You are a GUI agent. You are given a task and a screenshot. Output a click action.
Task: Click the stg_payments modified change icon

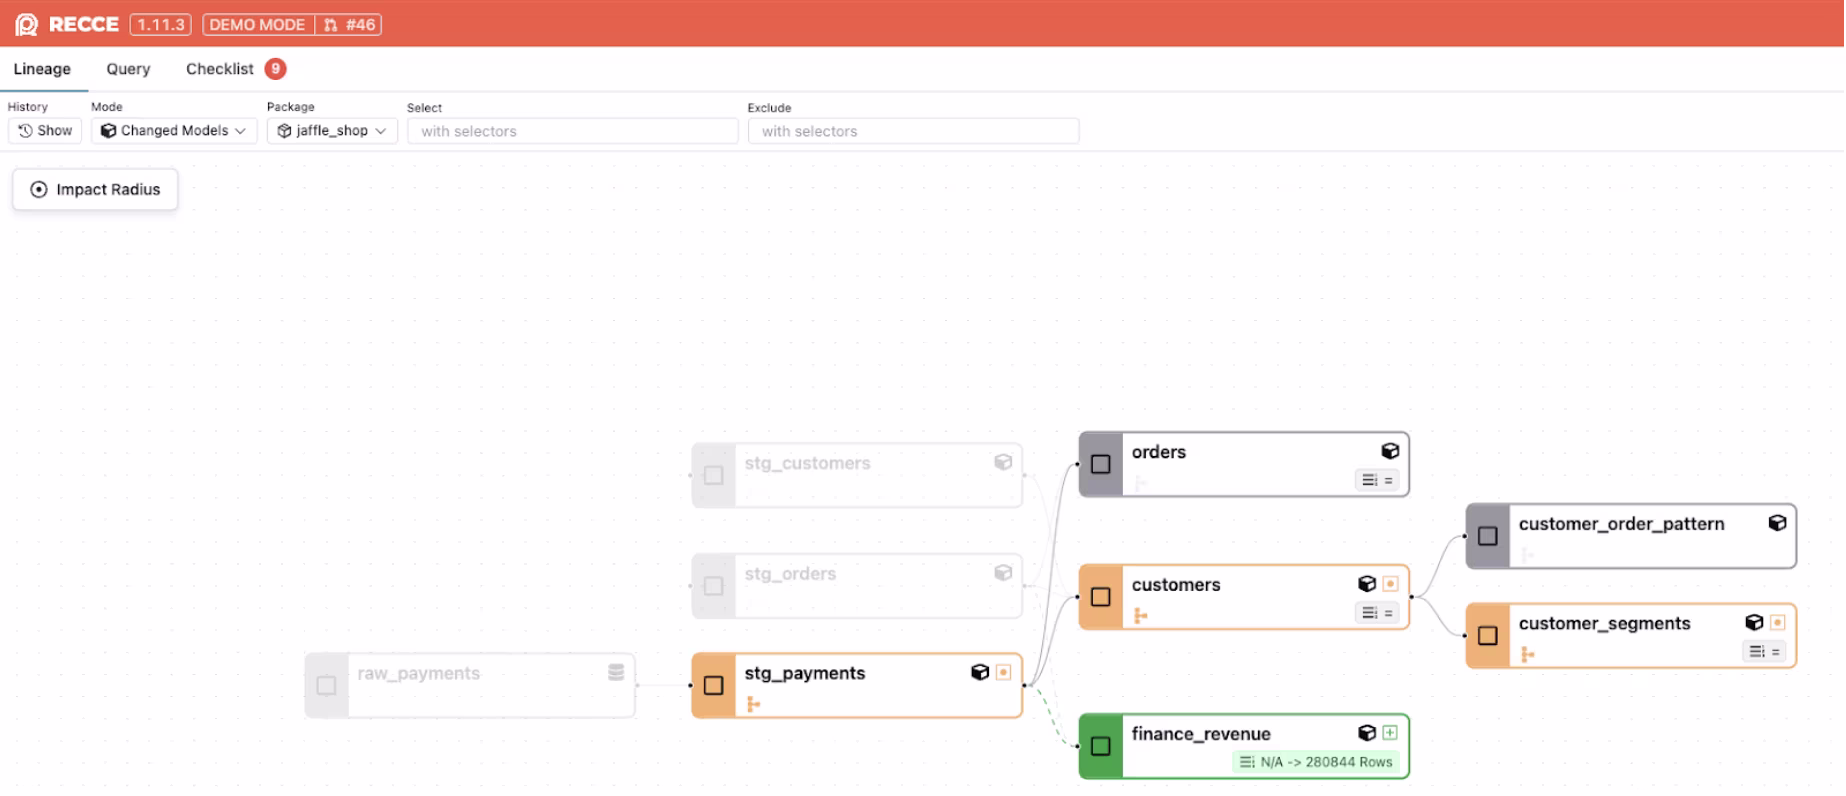tap(1003, 672)
